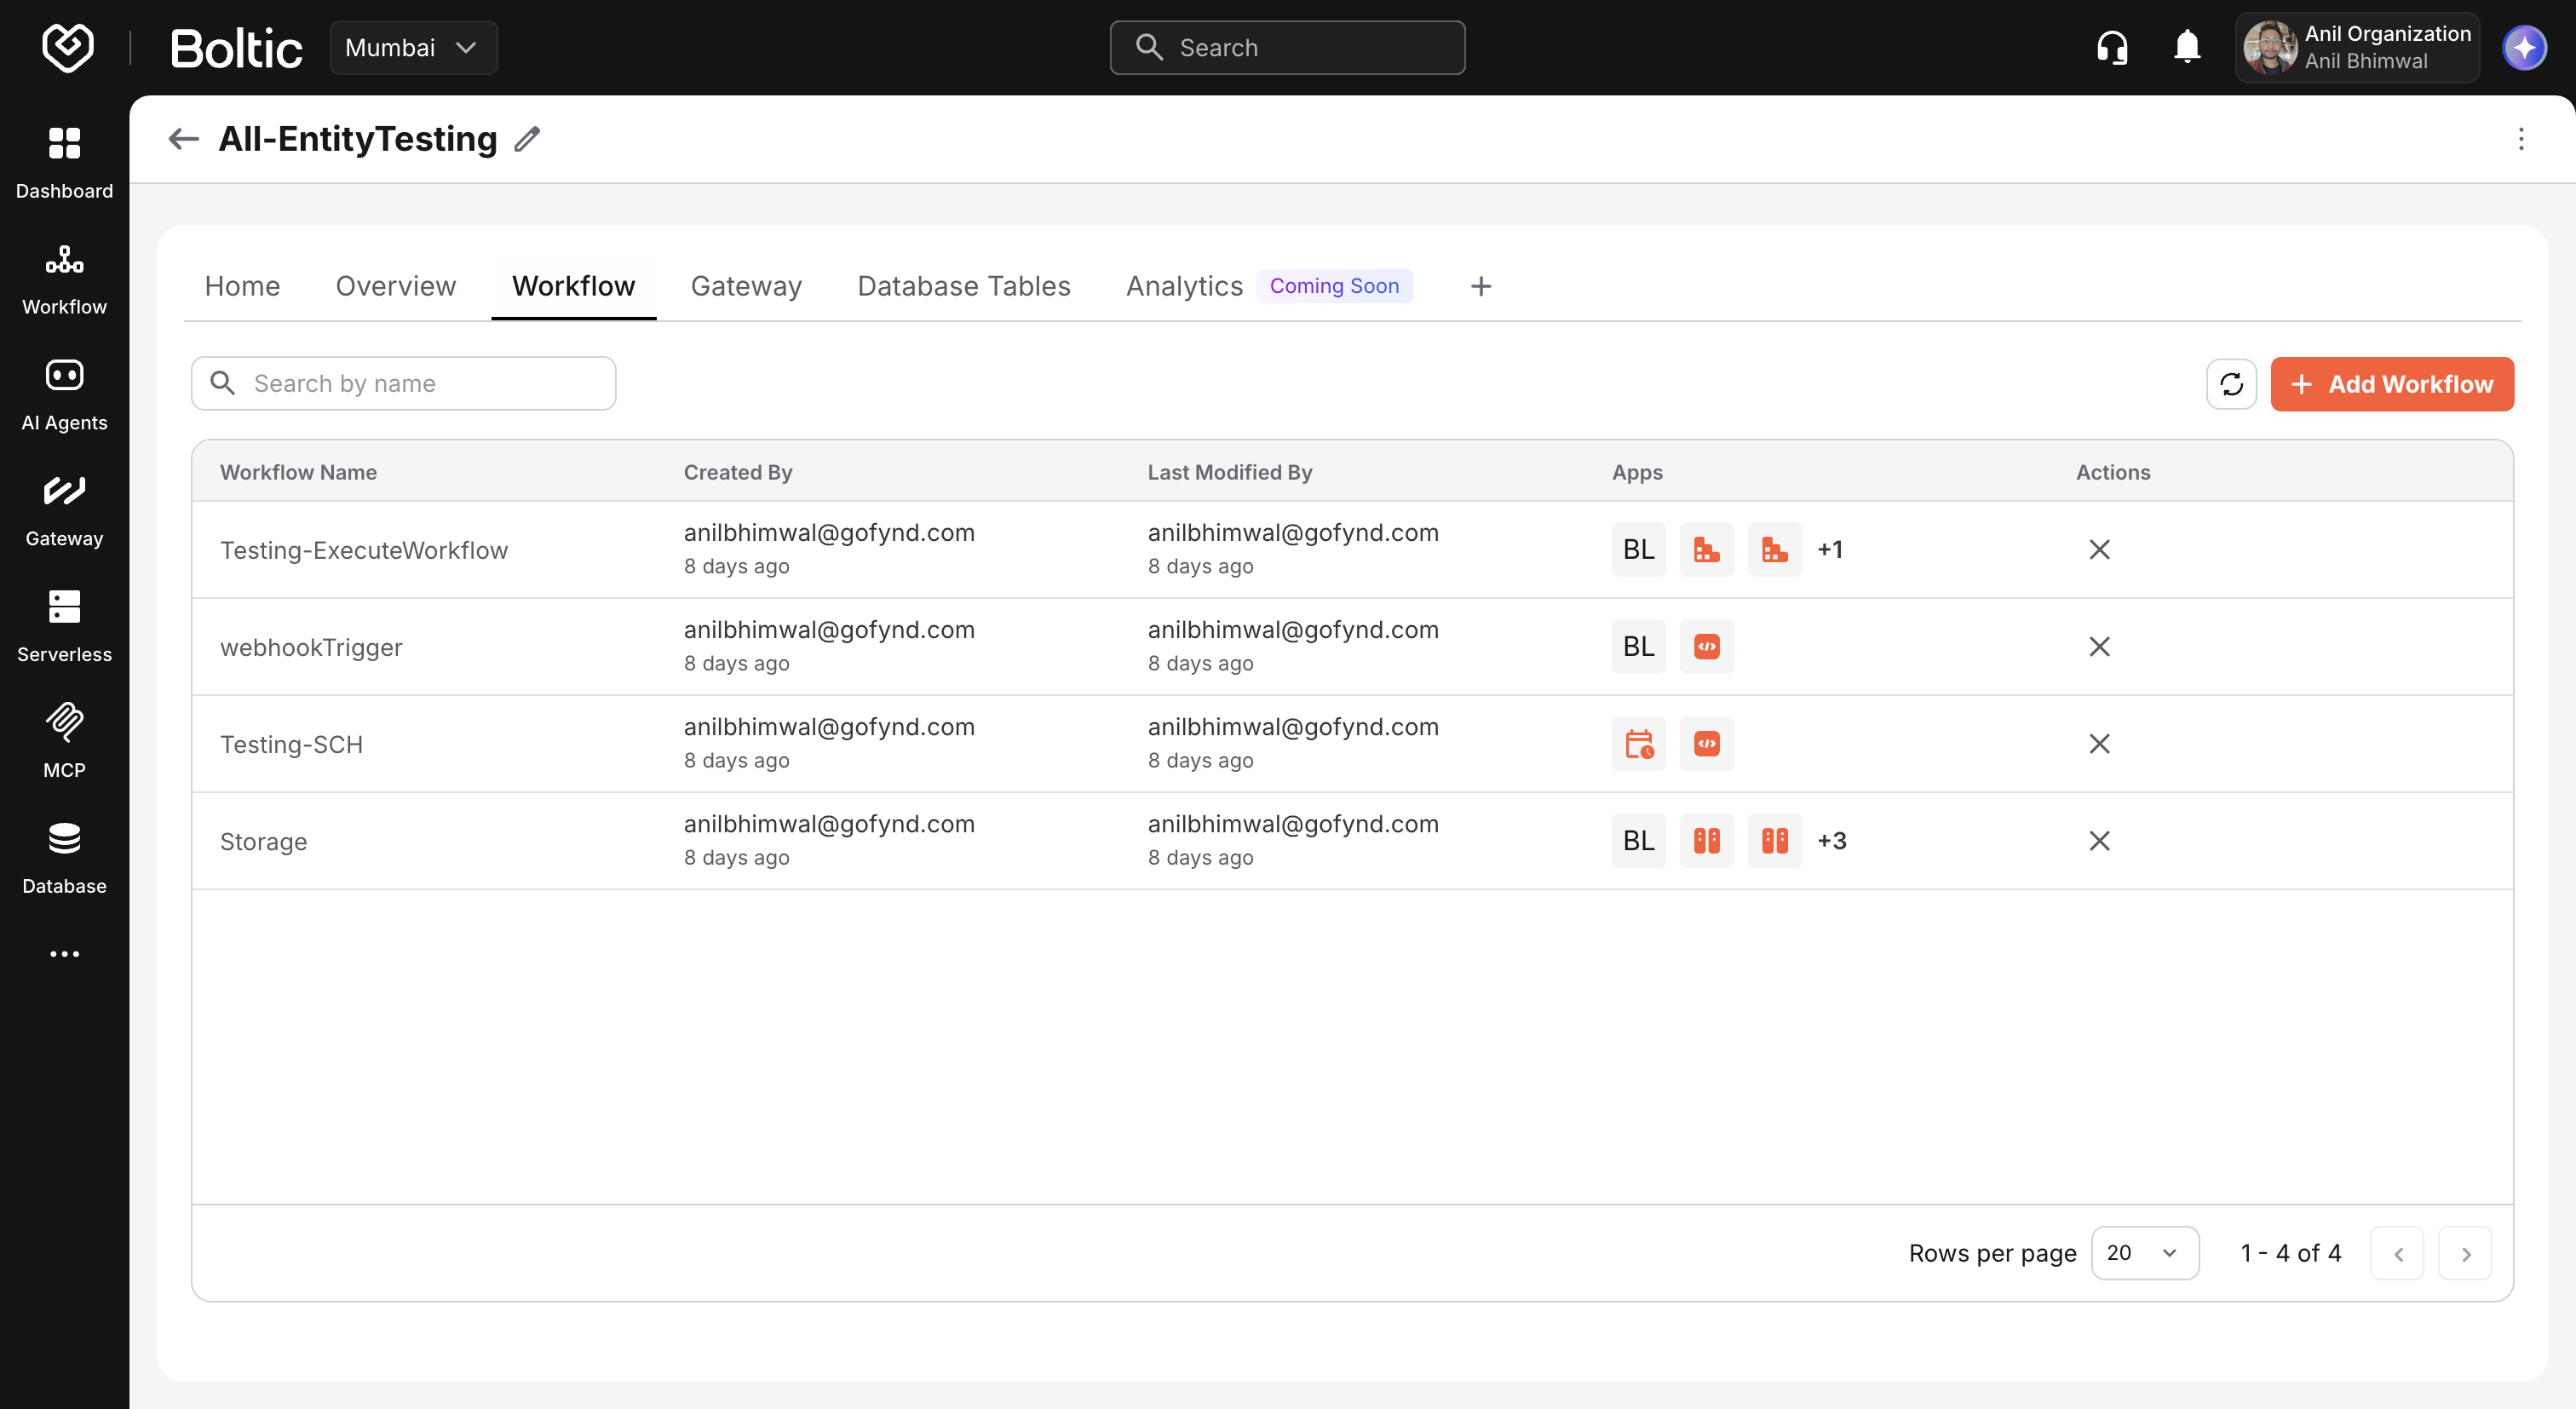
Task: Switch to the Overview tab
Action: point(396,286)
